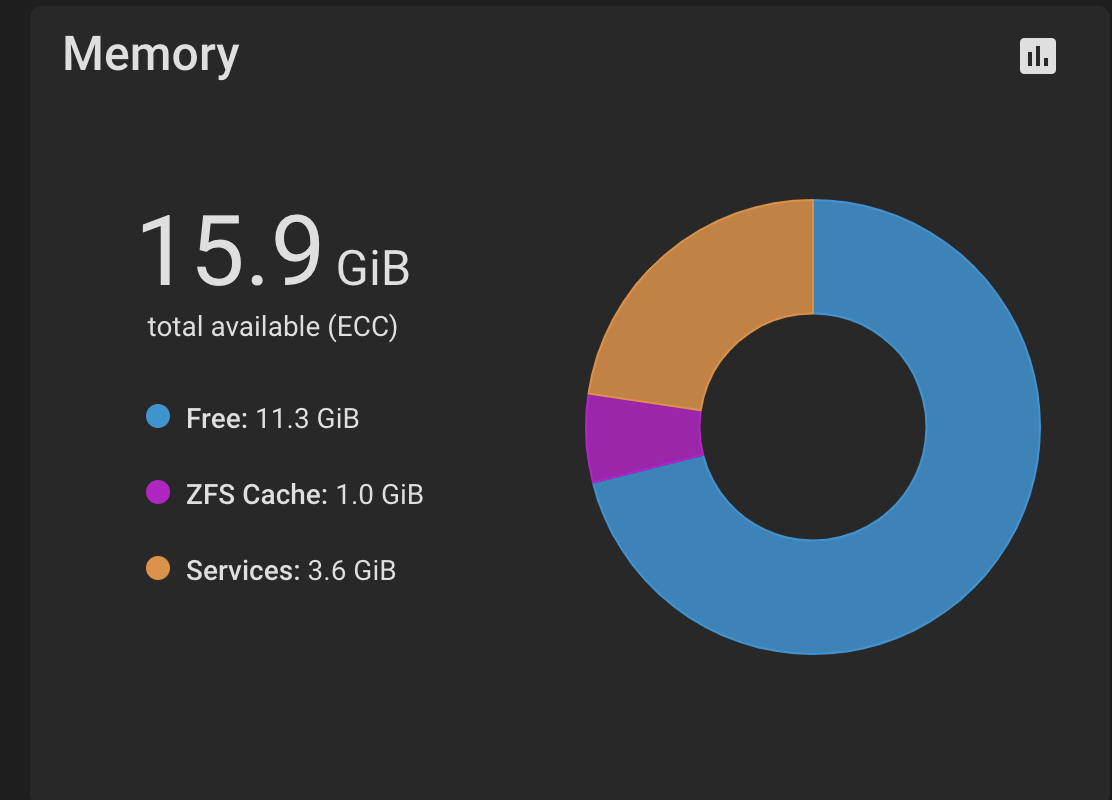Click the 15.9 total memory value

point(230,250)
